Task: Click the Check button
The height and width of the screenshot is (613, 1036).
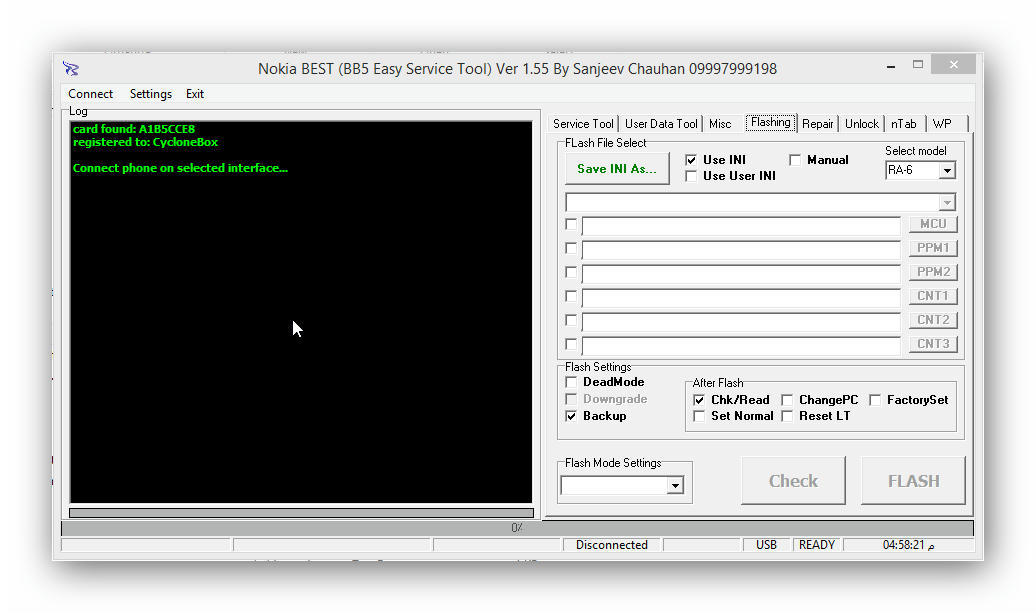Action: click(793, 481)
